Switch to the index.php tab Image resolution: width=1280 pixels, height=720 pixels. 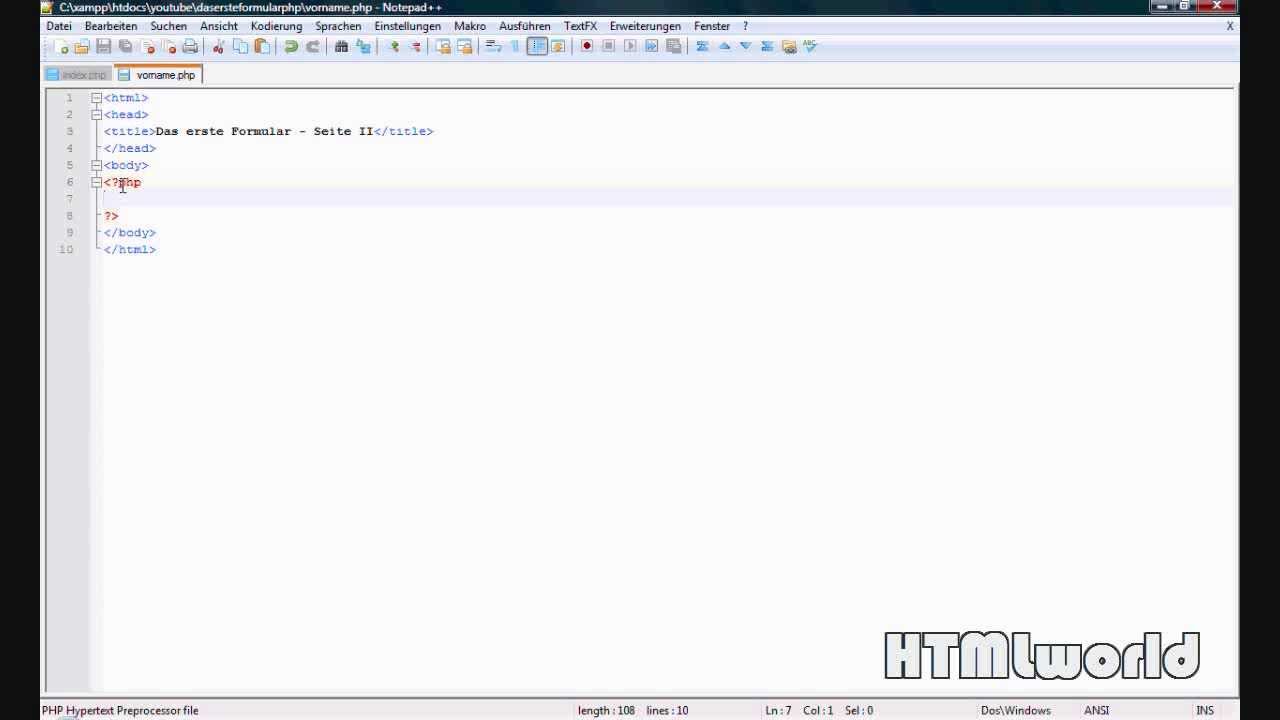(82, 75)
